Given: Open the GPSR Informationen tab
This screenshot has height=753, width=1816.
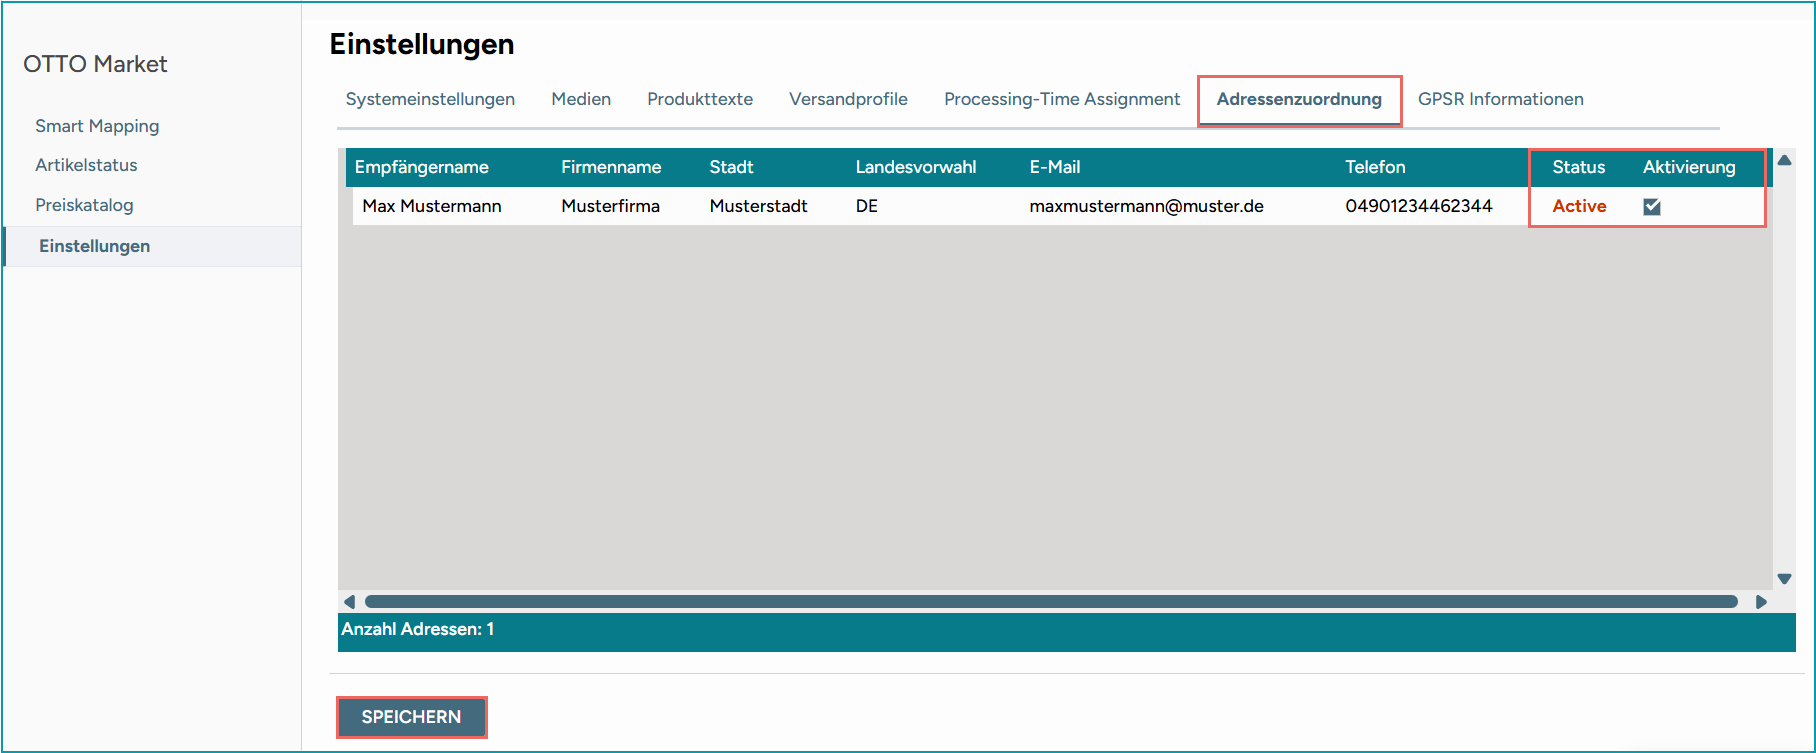Looking at the screenshot, I should (1500, 99).
